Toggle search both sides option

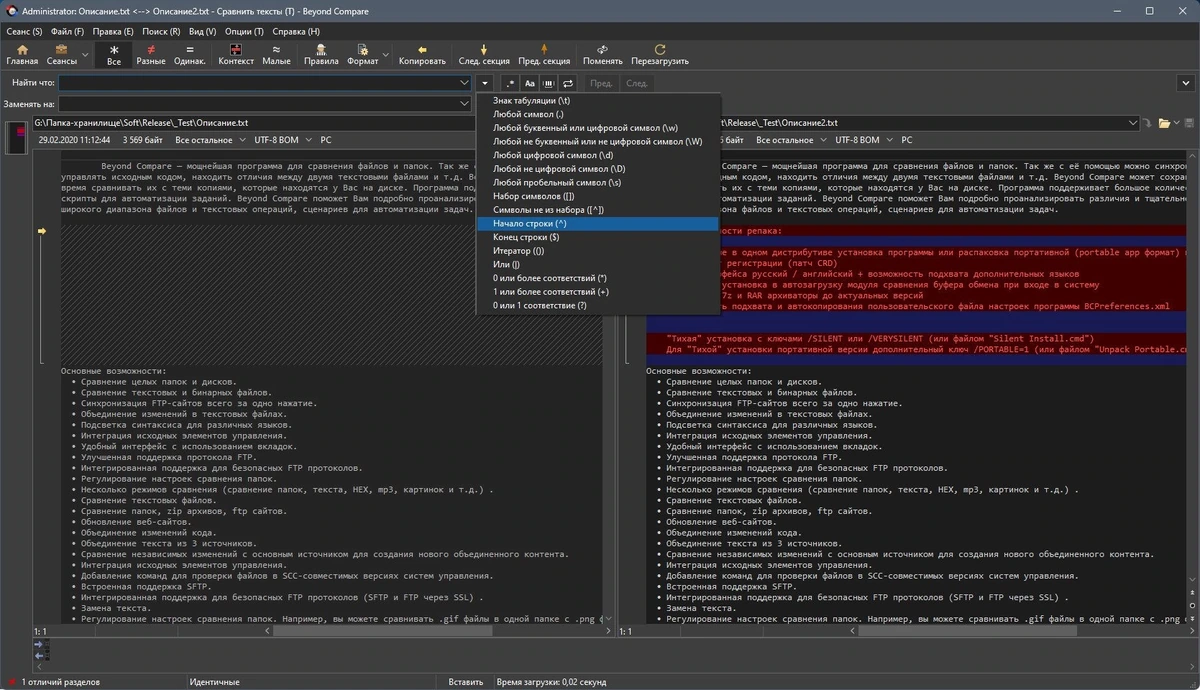coord(567,84)
